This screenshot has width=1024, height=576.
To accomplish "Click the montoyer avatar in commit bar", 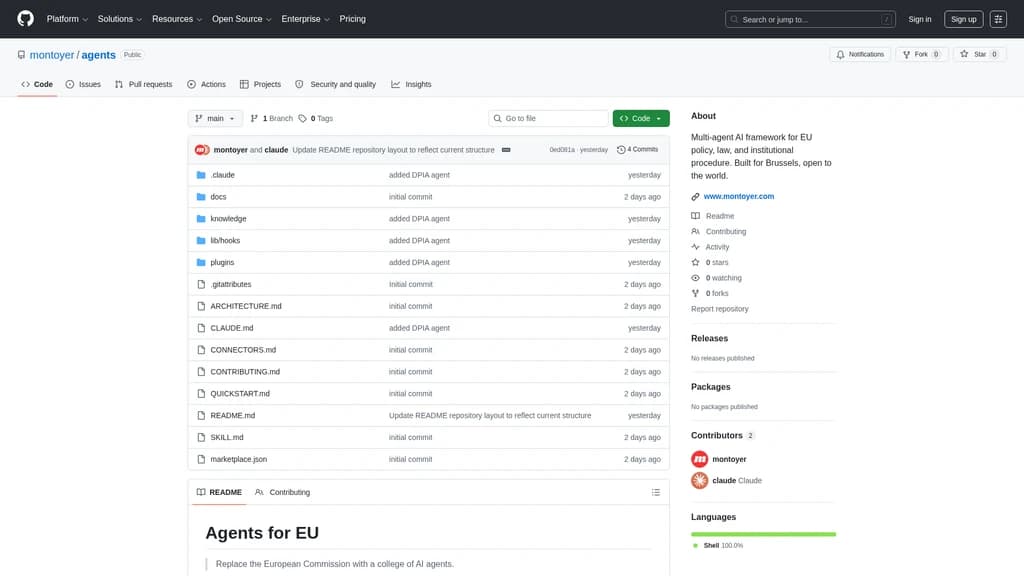I will coord(202,150).
